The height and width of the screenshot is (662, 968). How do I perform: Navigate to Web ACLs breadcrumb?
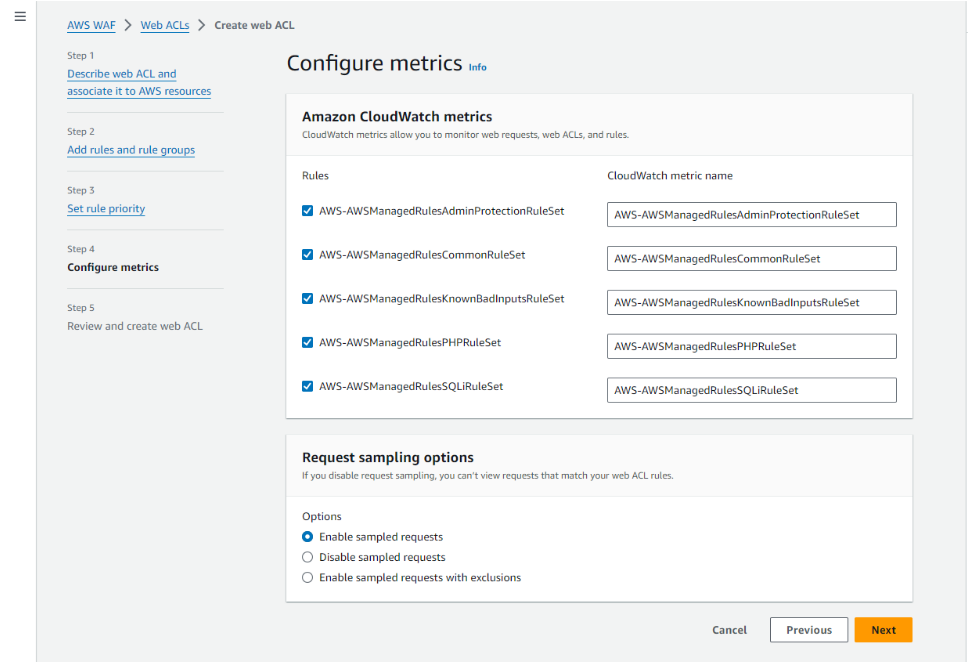pos(165,25)
